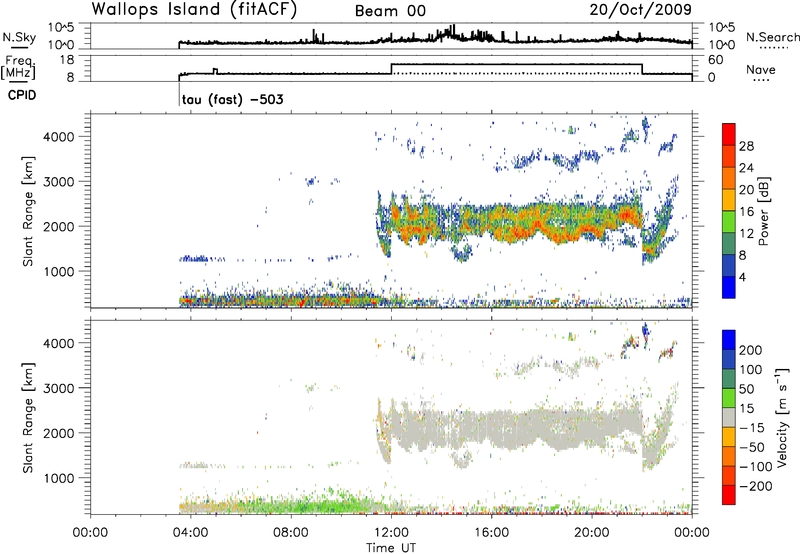Click the '-50' label on the Velocity colorbar
Image resolution: width=800 pixels, height=554 pixels.
(752, 447)
